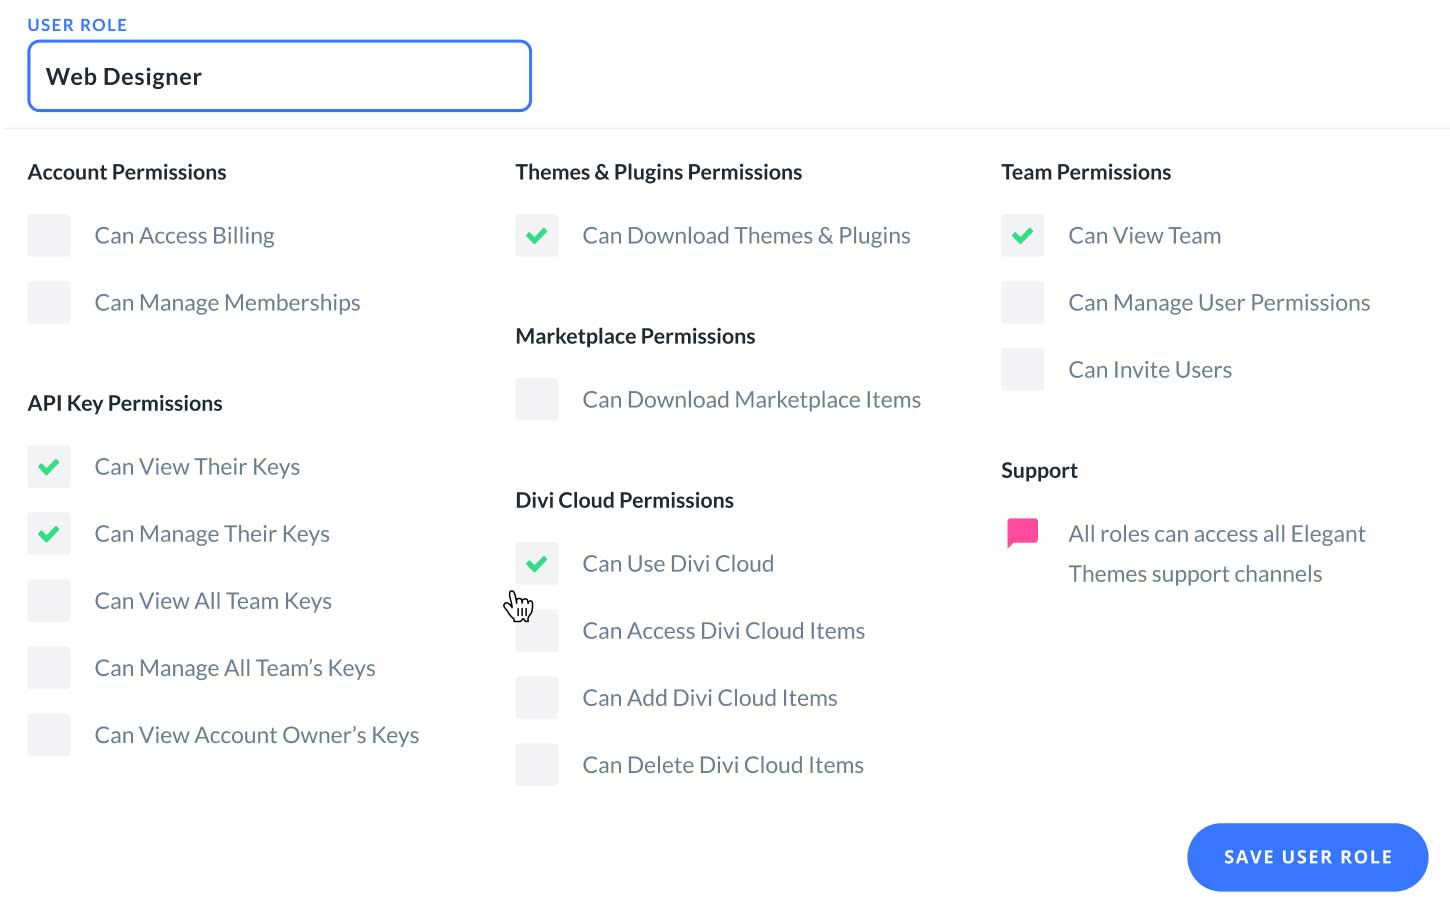
Task: Check Can Manage Memberships permission
Action: (x=49, y=303)
